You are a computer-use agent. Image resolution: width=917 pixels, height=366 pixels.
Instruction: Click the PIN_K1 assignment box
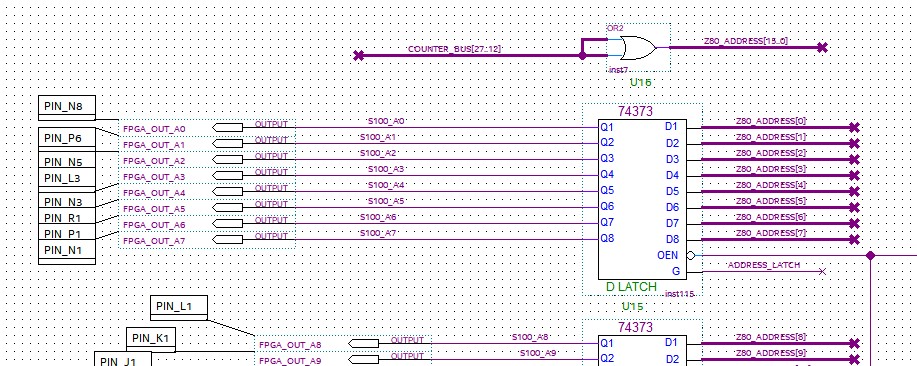coord(151,339)
